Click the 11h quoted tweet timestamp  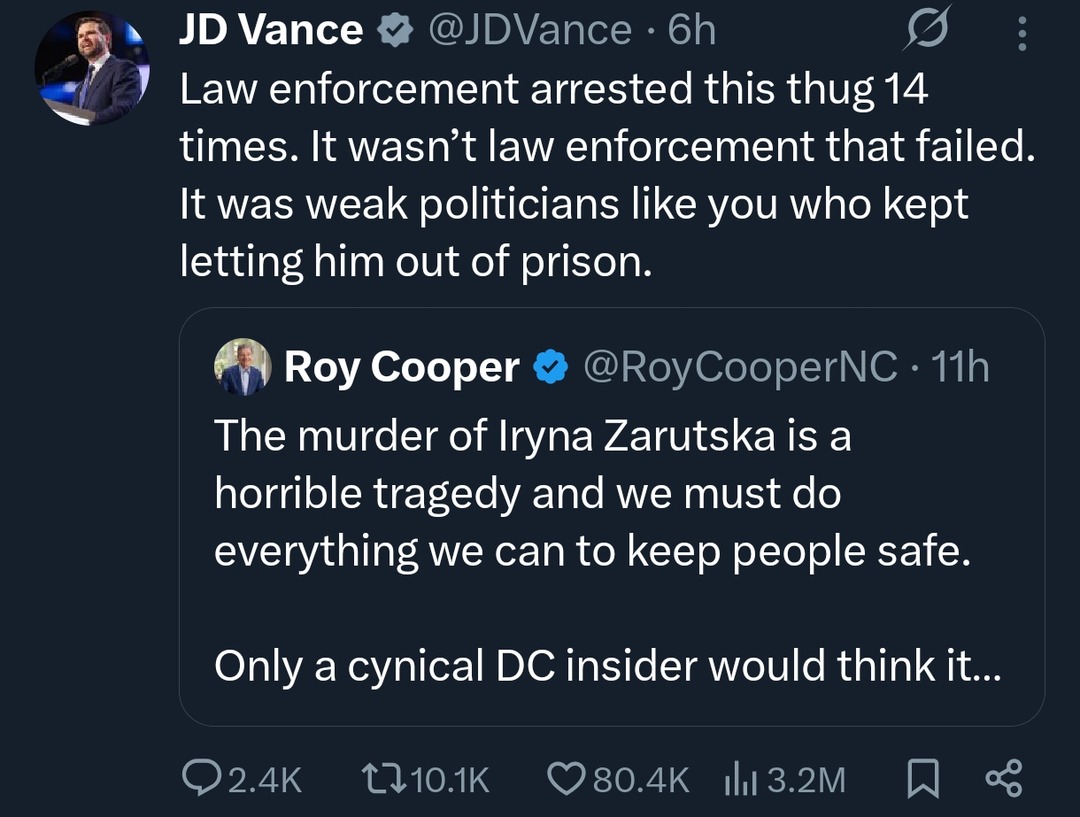point(959,368)
